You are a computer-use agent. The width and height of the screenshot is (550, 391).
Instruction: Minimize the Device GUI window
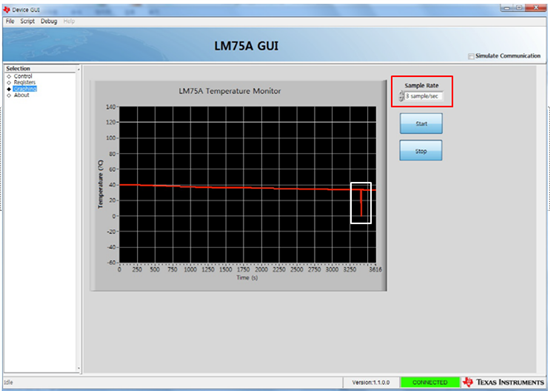pos(506,8)
